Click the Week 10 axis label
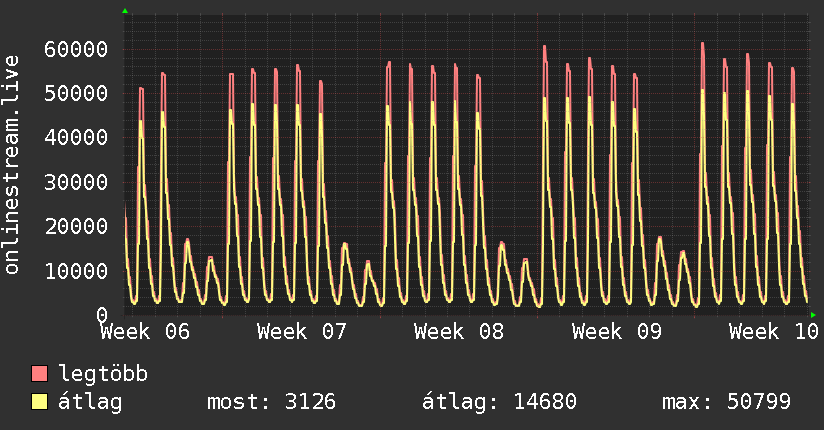The width and height of the screenshot is (824, 430). [774, 332]
